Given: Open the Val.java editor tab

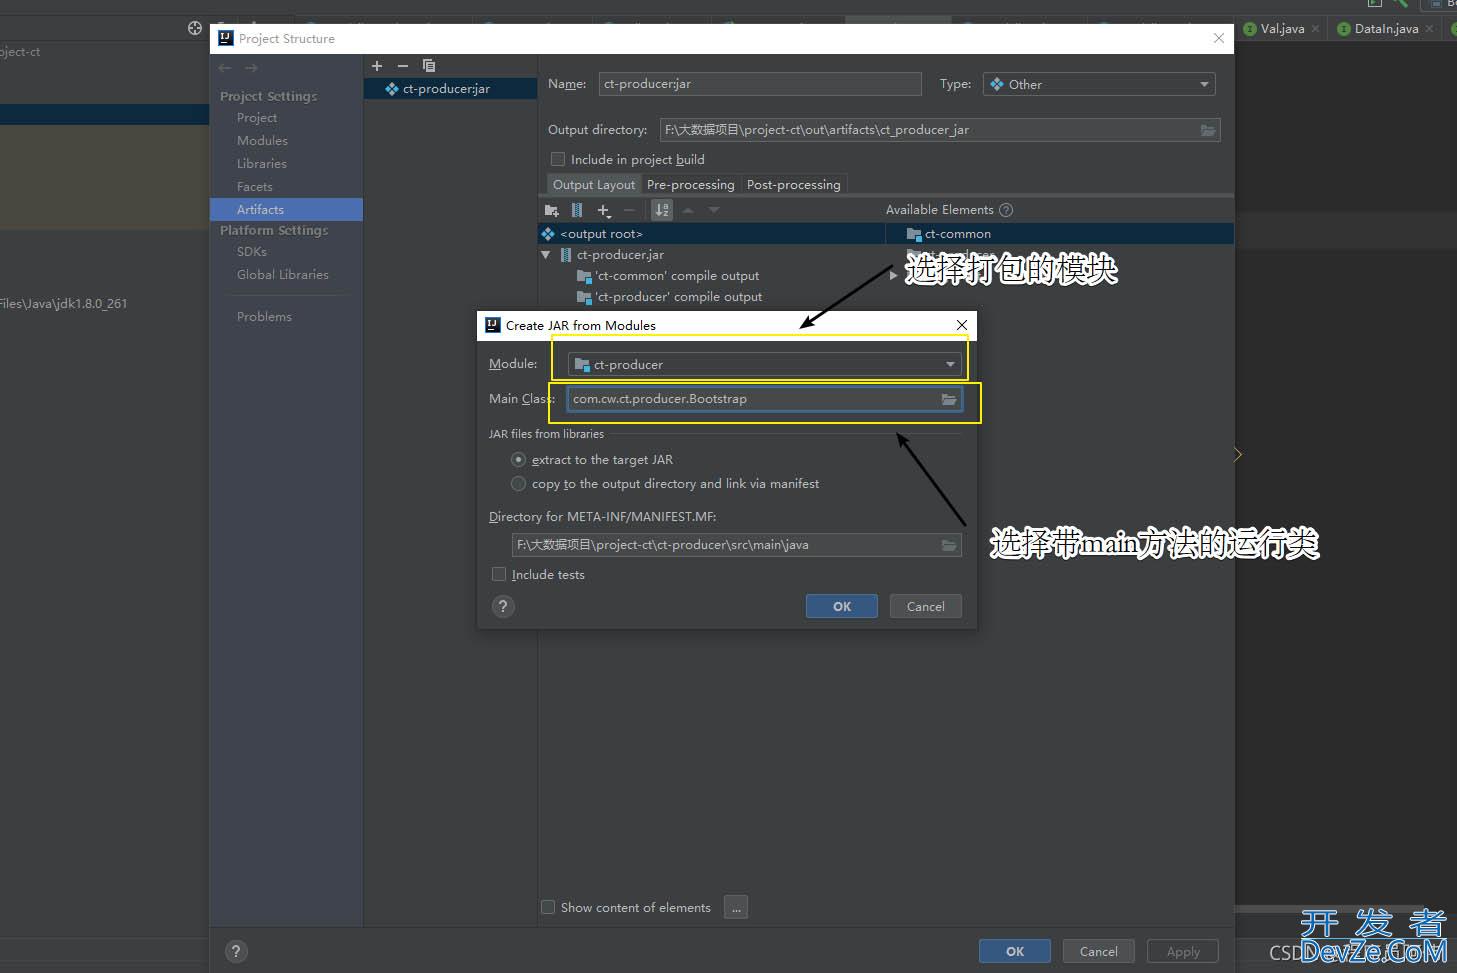Looking at the screenshot, I should (x=1282, y=29).
